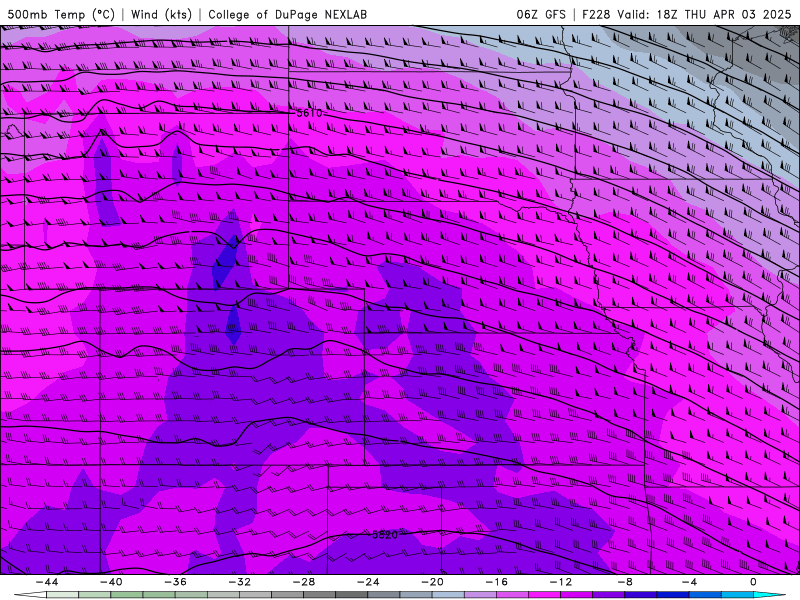Viewport: 800px width, 600px height.
Task: Select 'College of DuPage NEXLAB' header text
Action: 288,14
